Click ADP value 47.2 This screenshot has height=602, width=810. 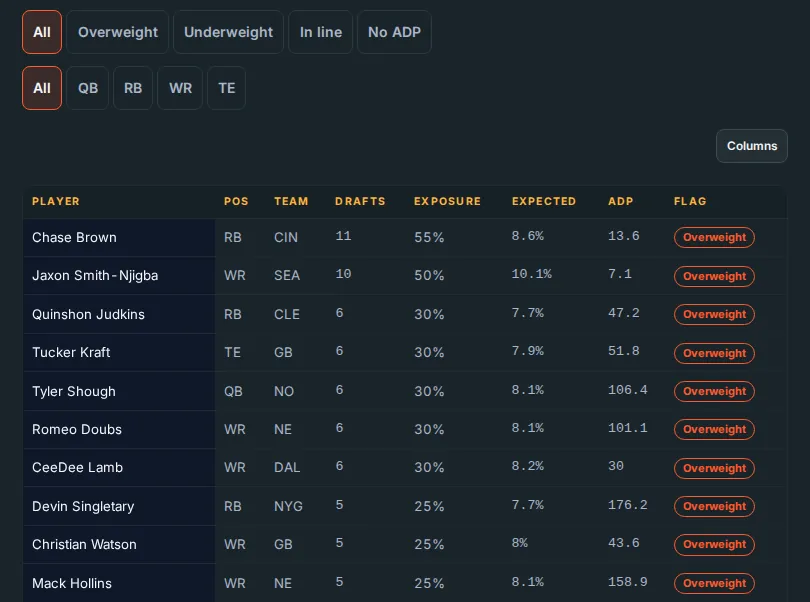(x=624, y=313)
